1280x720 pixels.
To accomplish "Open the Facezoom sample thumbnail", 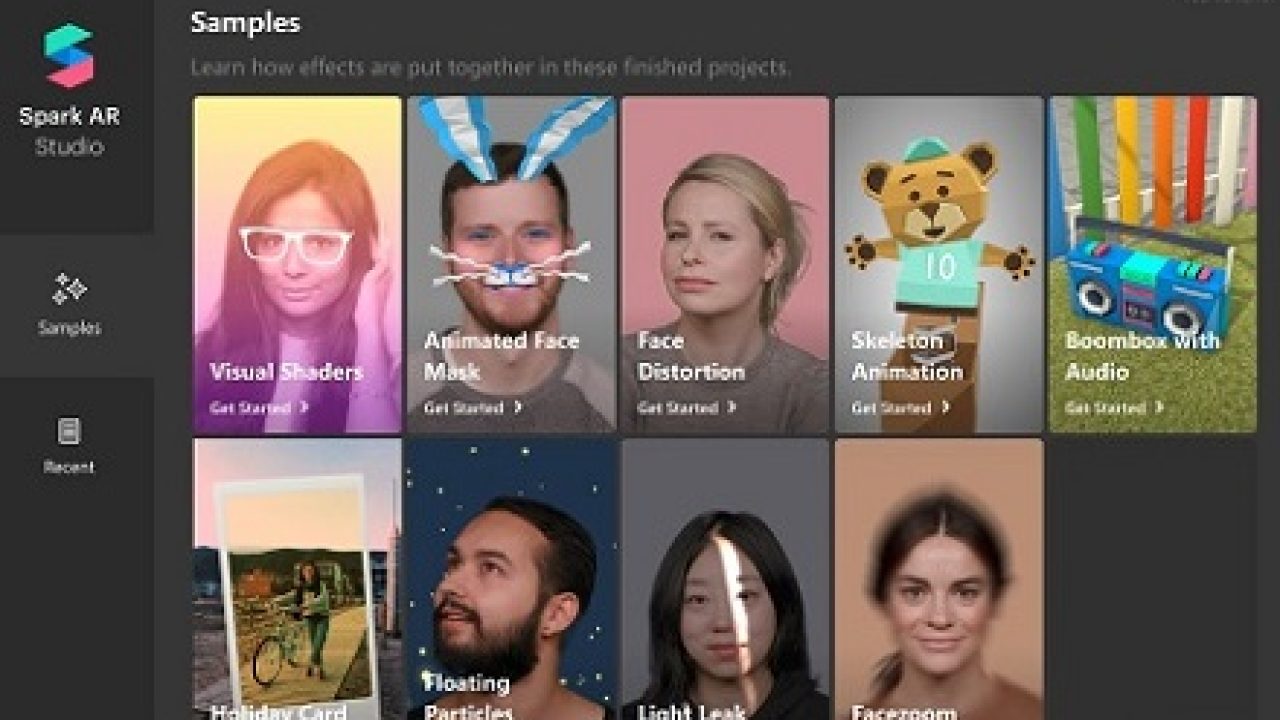I will (x=938, y=580).
